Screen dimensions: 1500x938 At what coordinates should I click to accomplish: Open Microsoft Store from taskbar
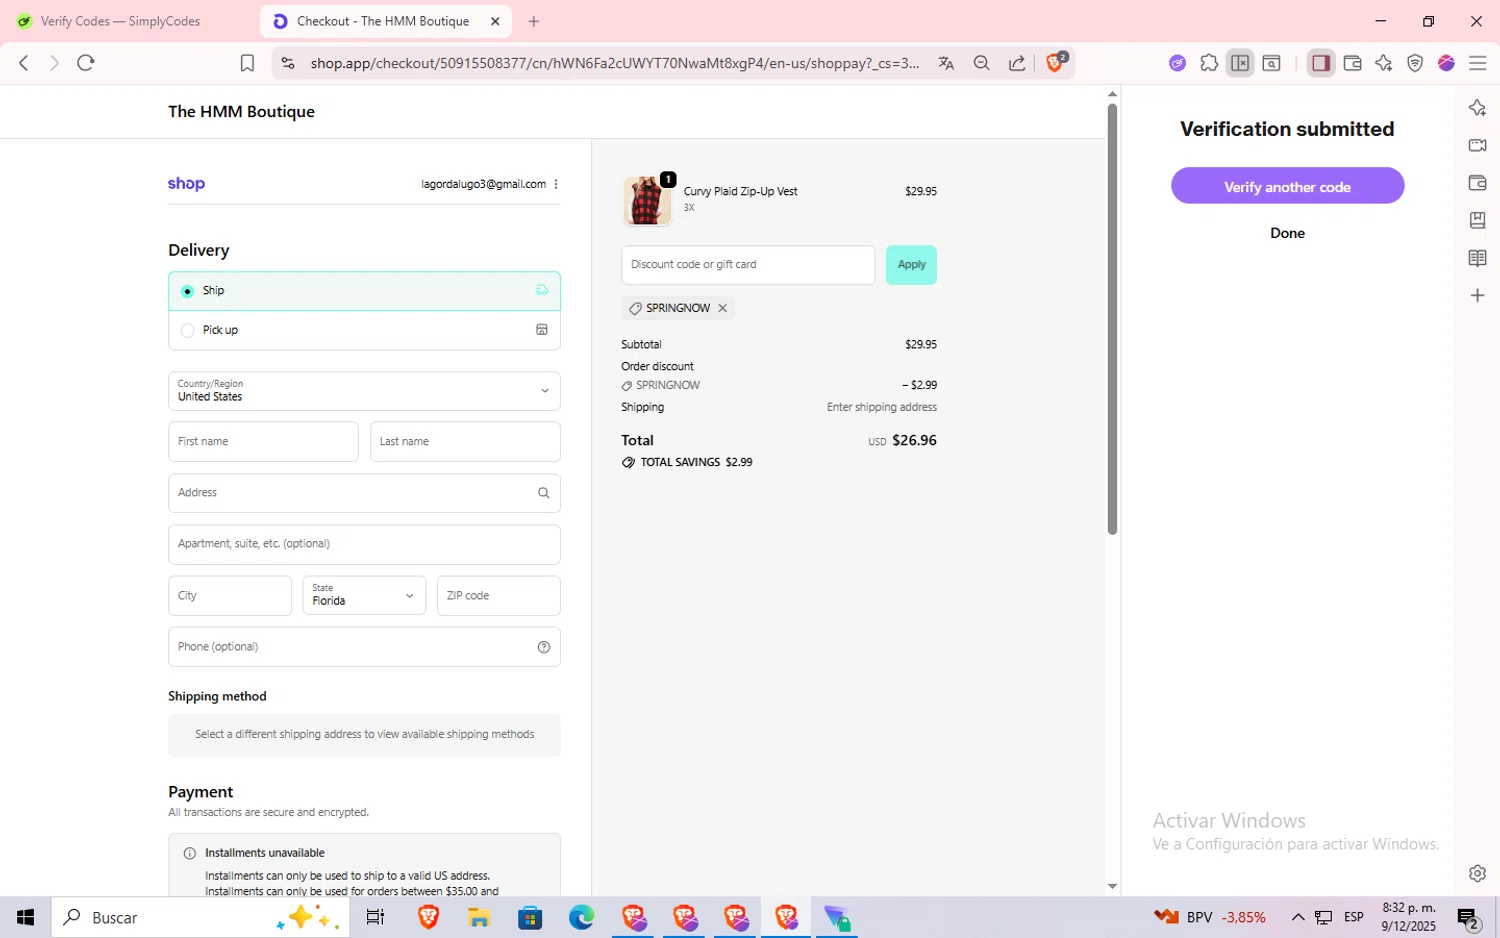530,917
